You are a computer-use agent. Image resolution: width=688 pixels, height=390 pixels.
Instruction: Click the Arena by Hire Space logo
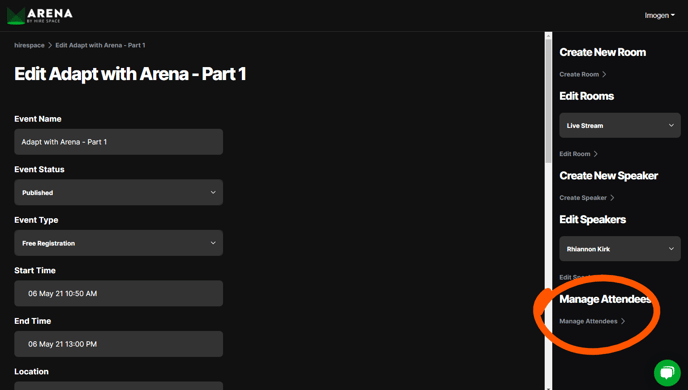(39, 16)
